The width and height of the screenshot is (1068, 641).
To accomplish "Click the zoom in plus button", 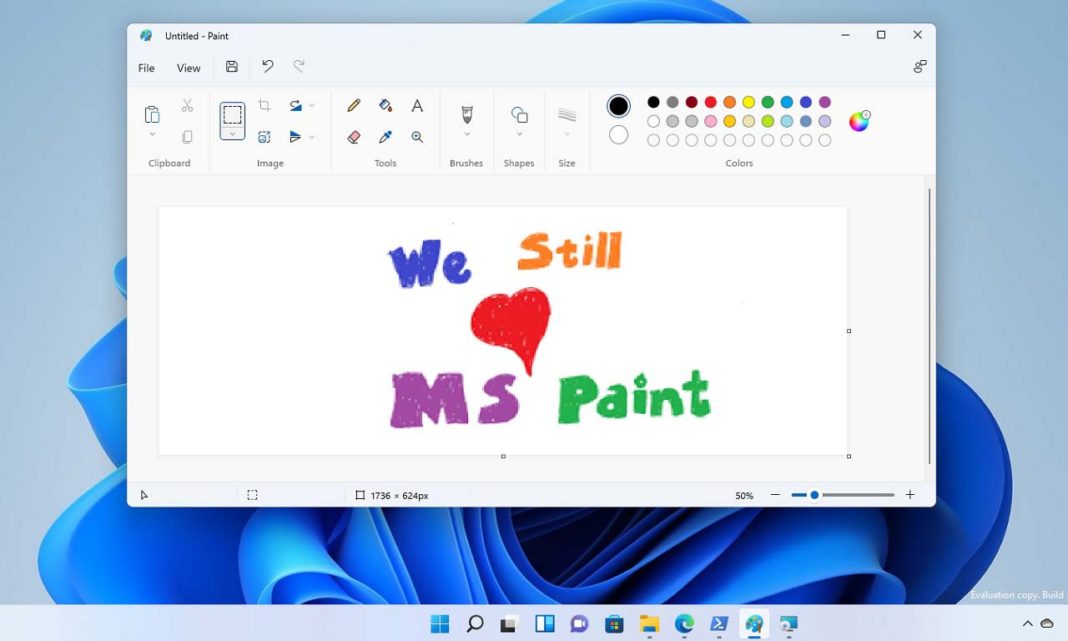I will 910,494.
